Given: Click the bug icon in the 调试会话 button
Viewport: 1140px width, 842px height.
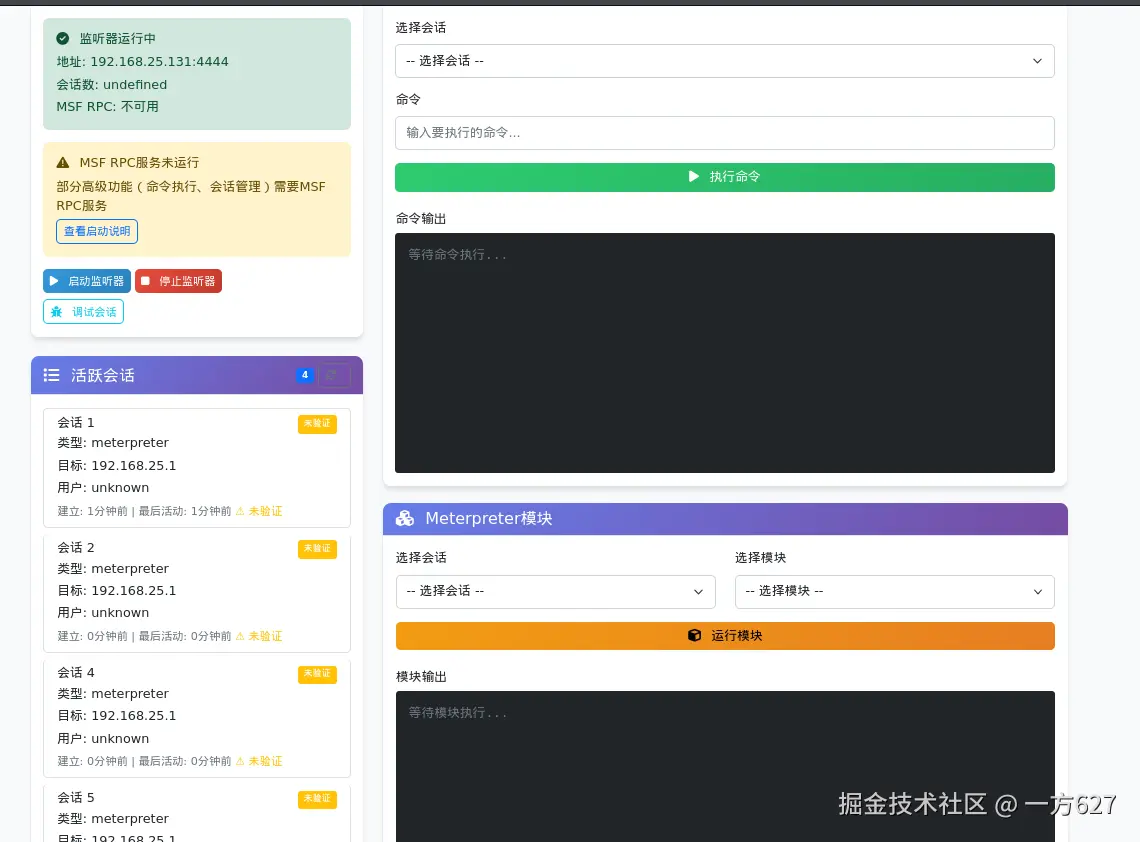Looking at the screenshot, I should point(57,312).
